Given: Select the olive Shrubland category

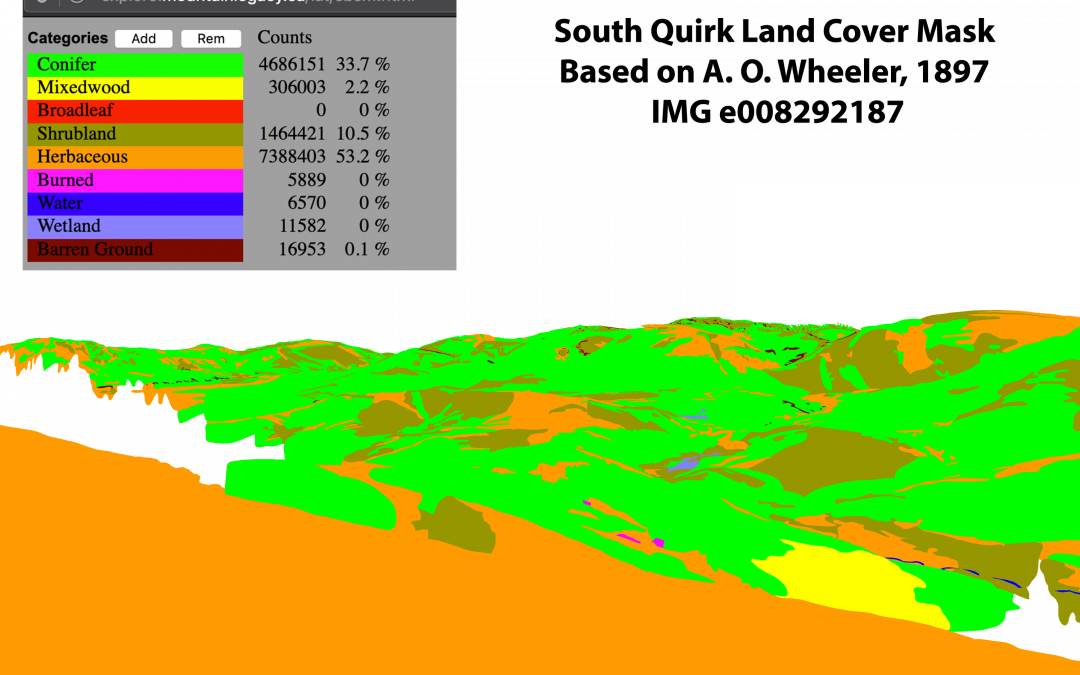Looking at the screenshot, I should 135,134.
